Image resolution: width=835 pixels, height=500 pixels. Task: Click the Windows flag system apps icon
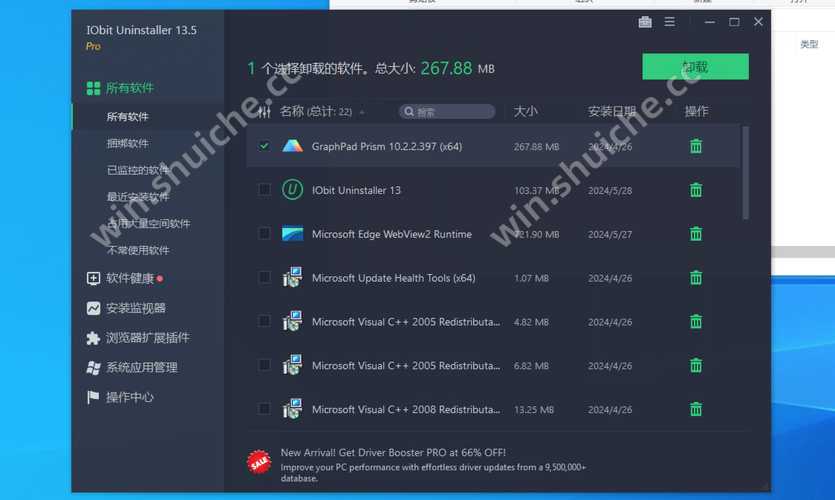click(x=93, y=367)
